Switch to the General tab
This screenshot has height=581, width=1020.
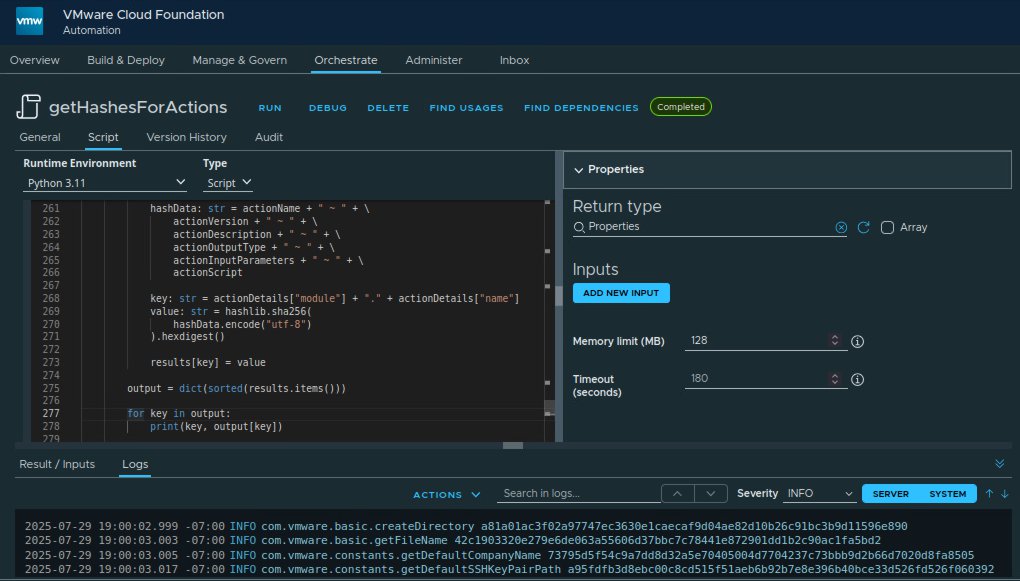click(x=40, y=137)
